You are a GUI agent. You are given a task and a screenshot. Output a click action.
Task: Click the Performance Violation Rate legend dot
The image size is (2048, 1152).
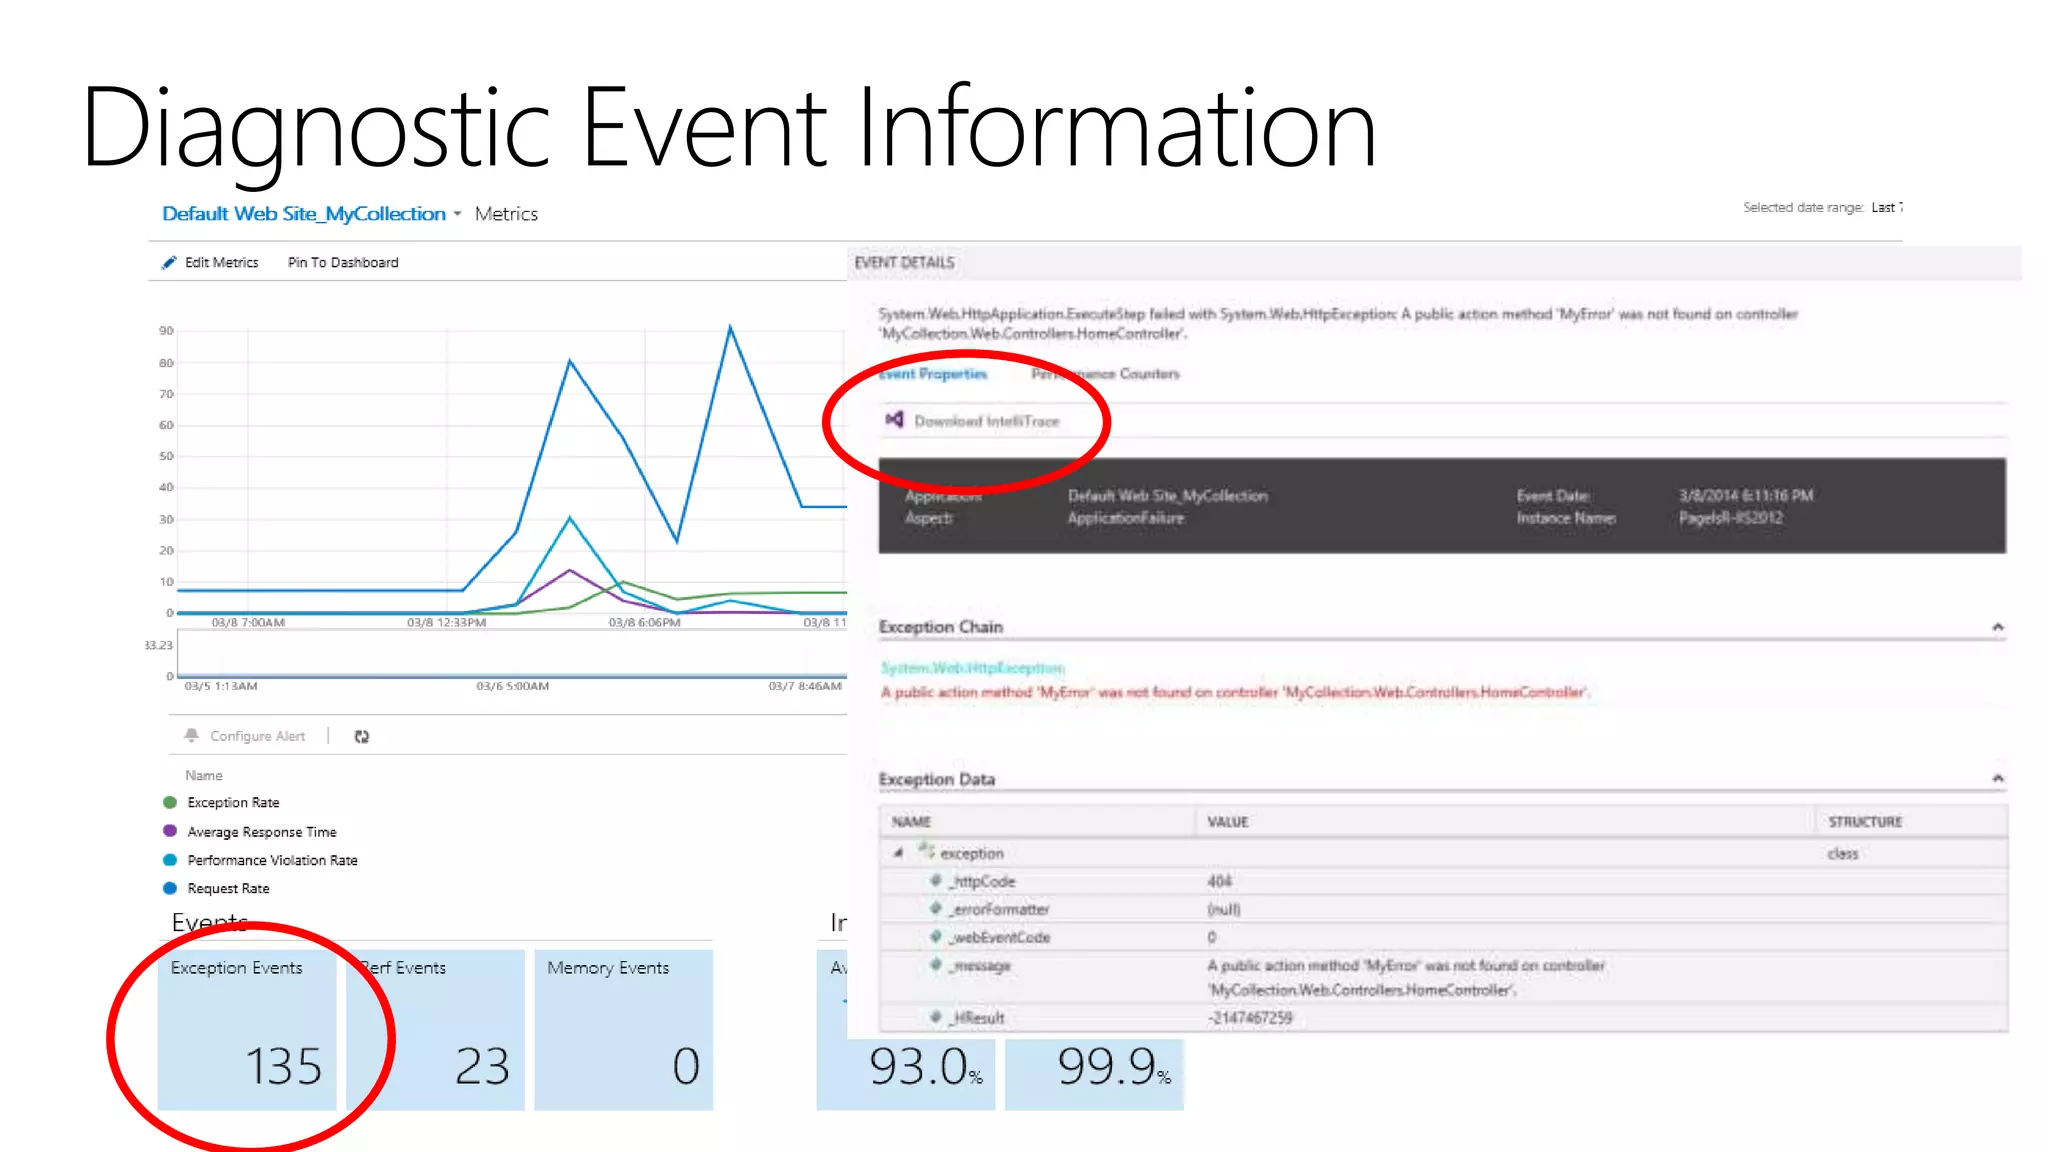point(170,860)
